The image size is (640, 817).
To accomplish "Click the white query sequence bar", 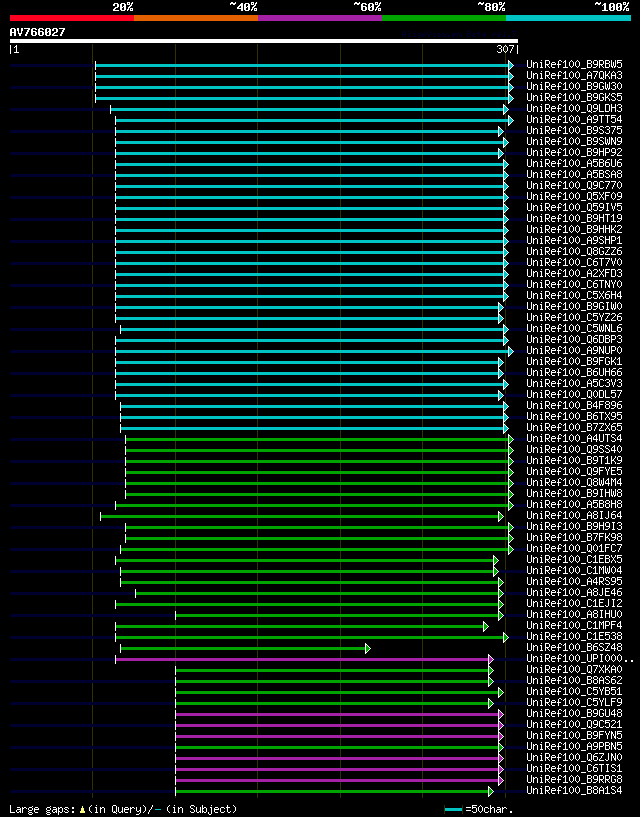I will pyautogui.click(x=264, y=41).
